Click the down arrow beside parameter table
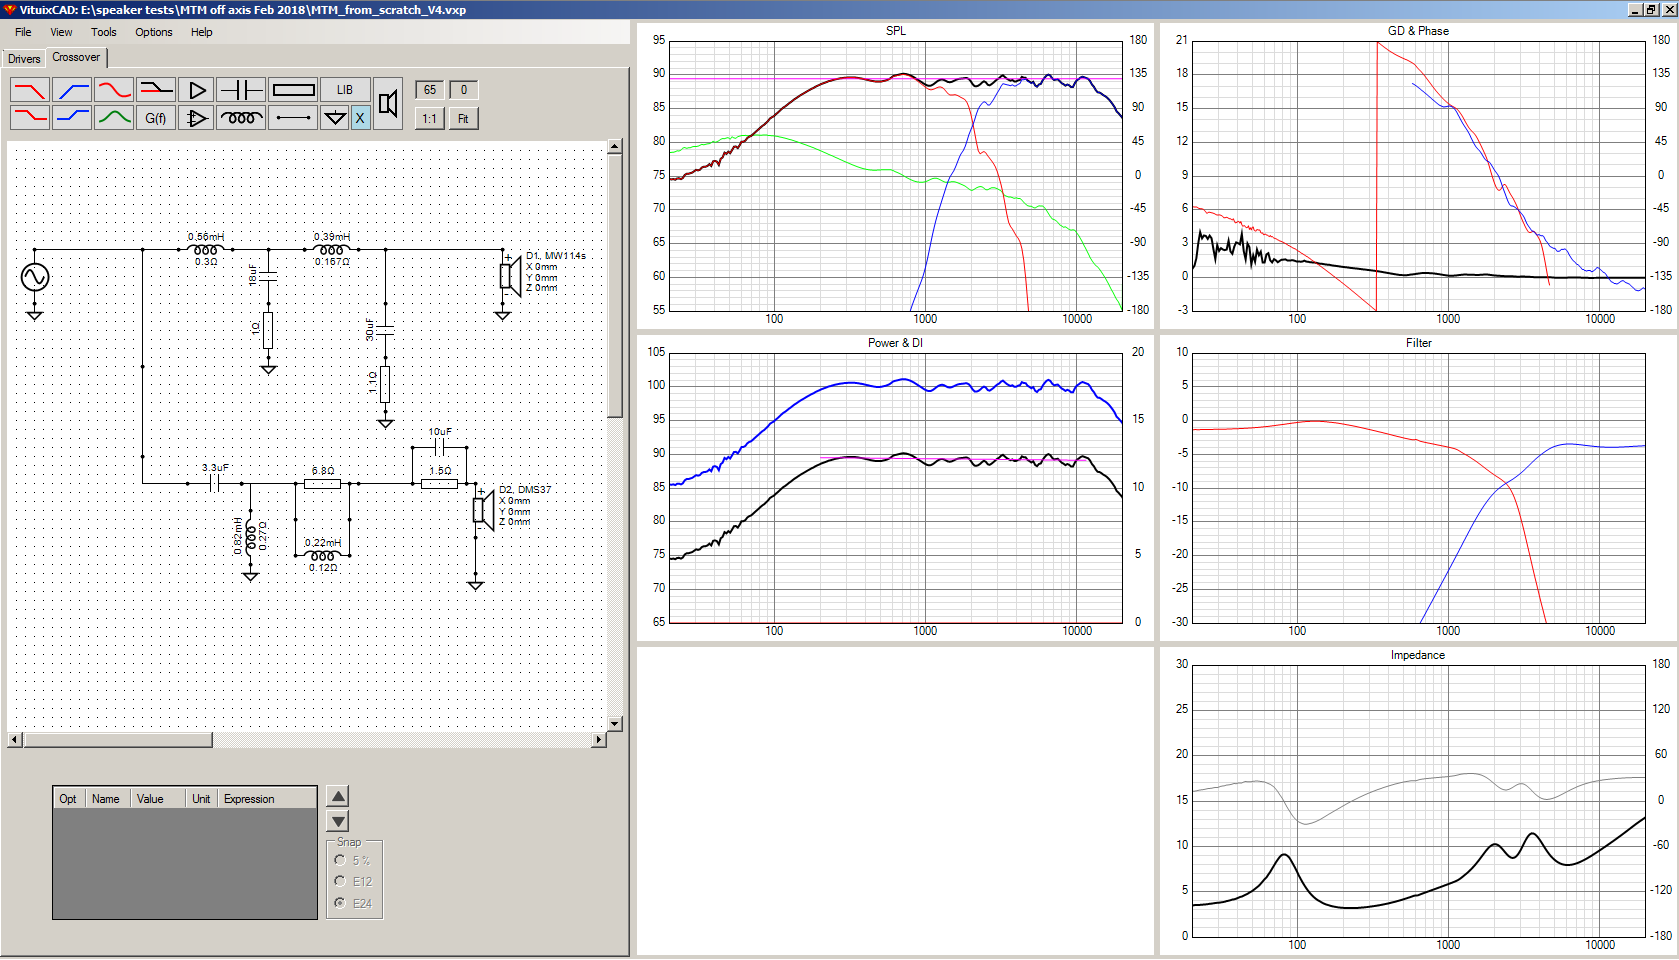Viewport: 1679px width, 960px height. tap(338, 821)
